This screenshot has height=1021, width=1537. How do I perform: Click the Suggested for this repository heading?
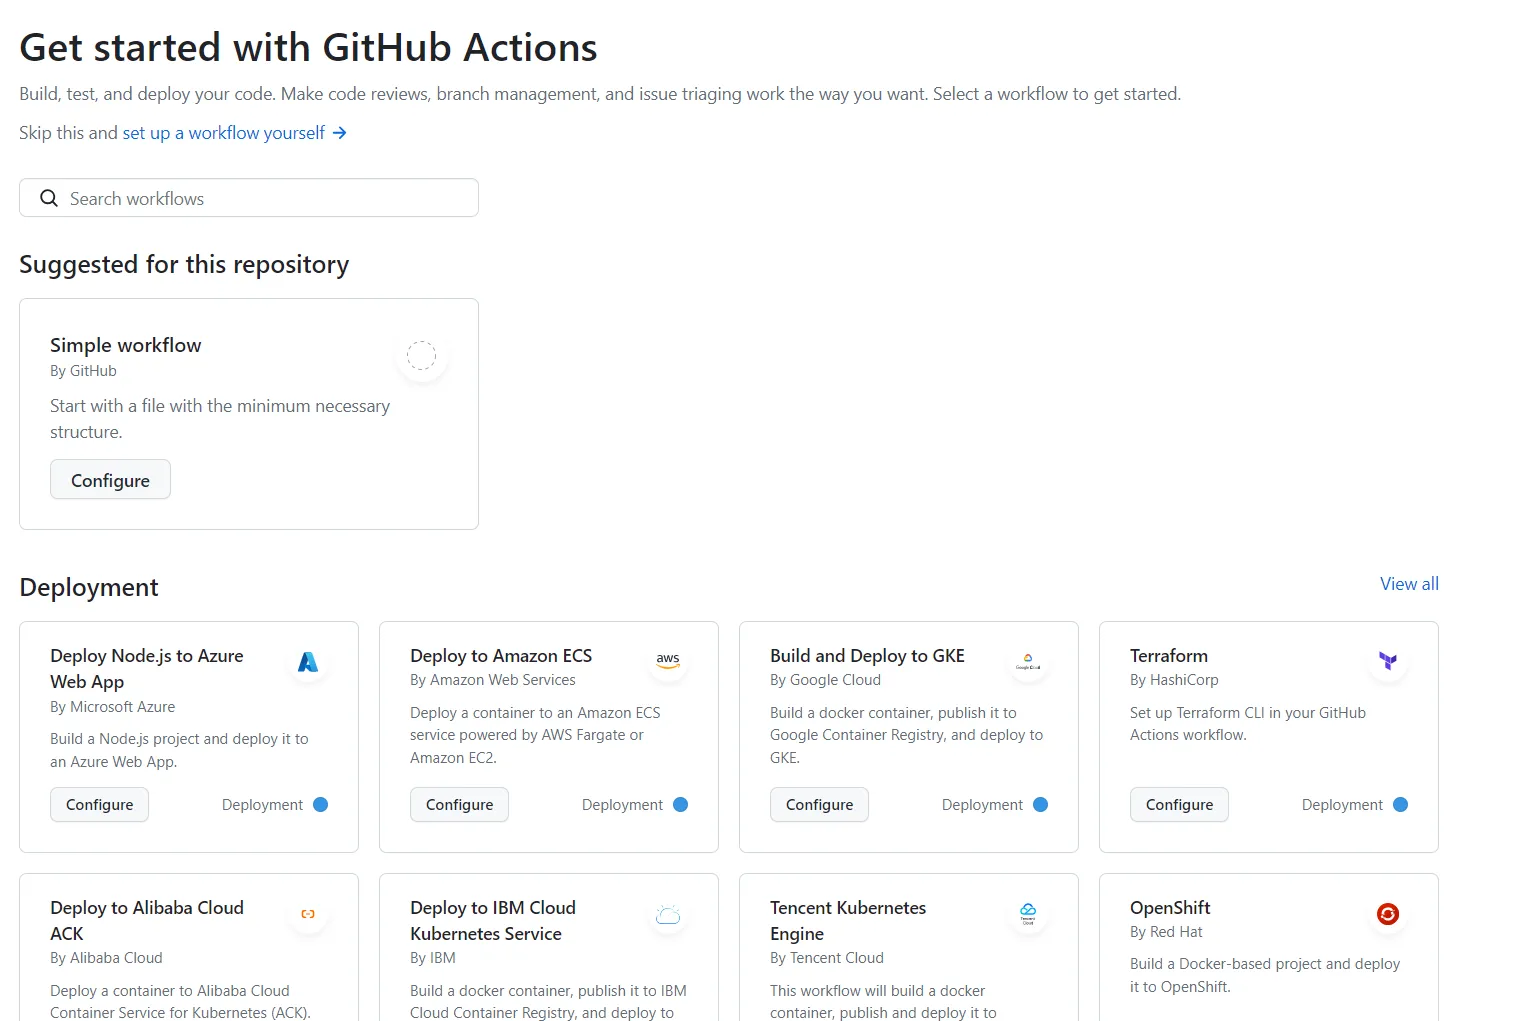(x=184, y=265)
